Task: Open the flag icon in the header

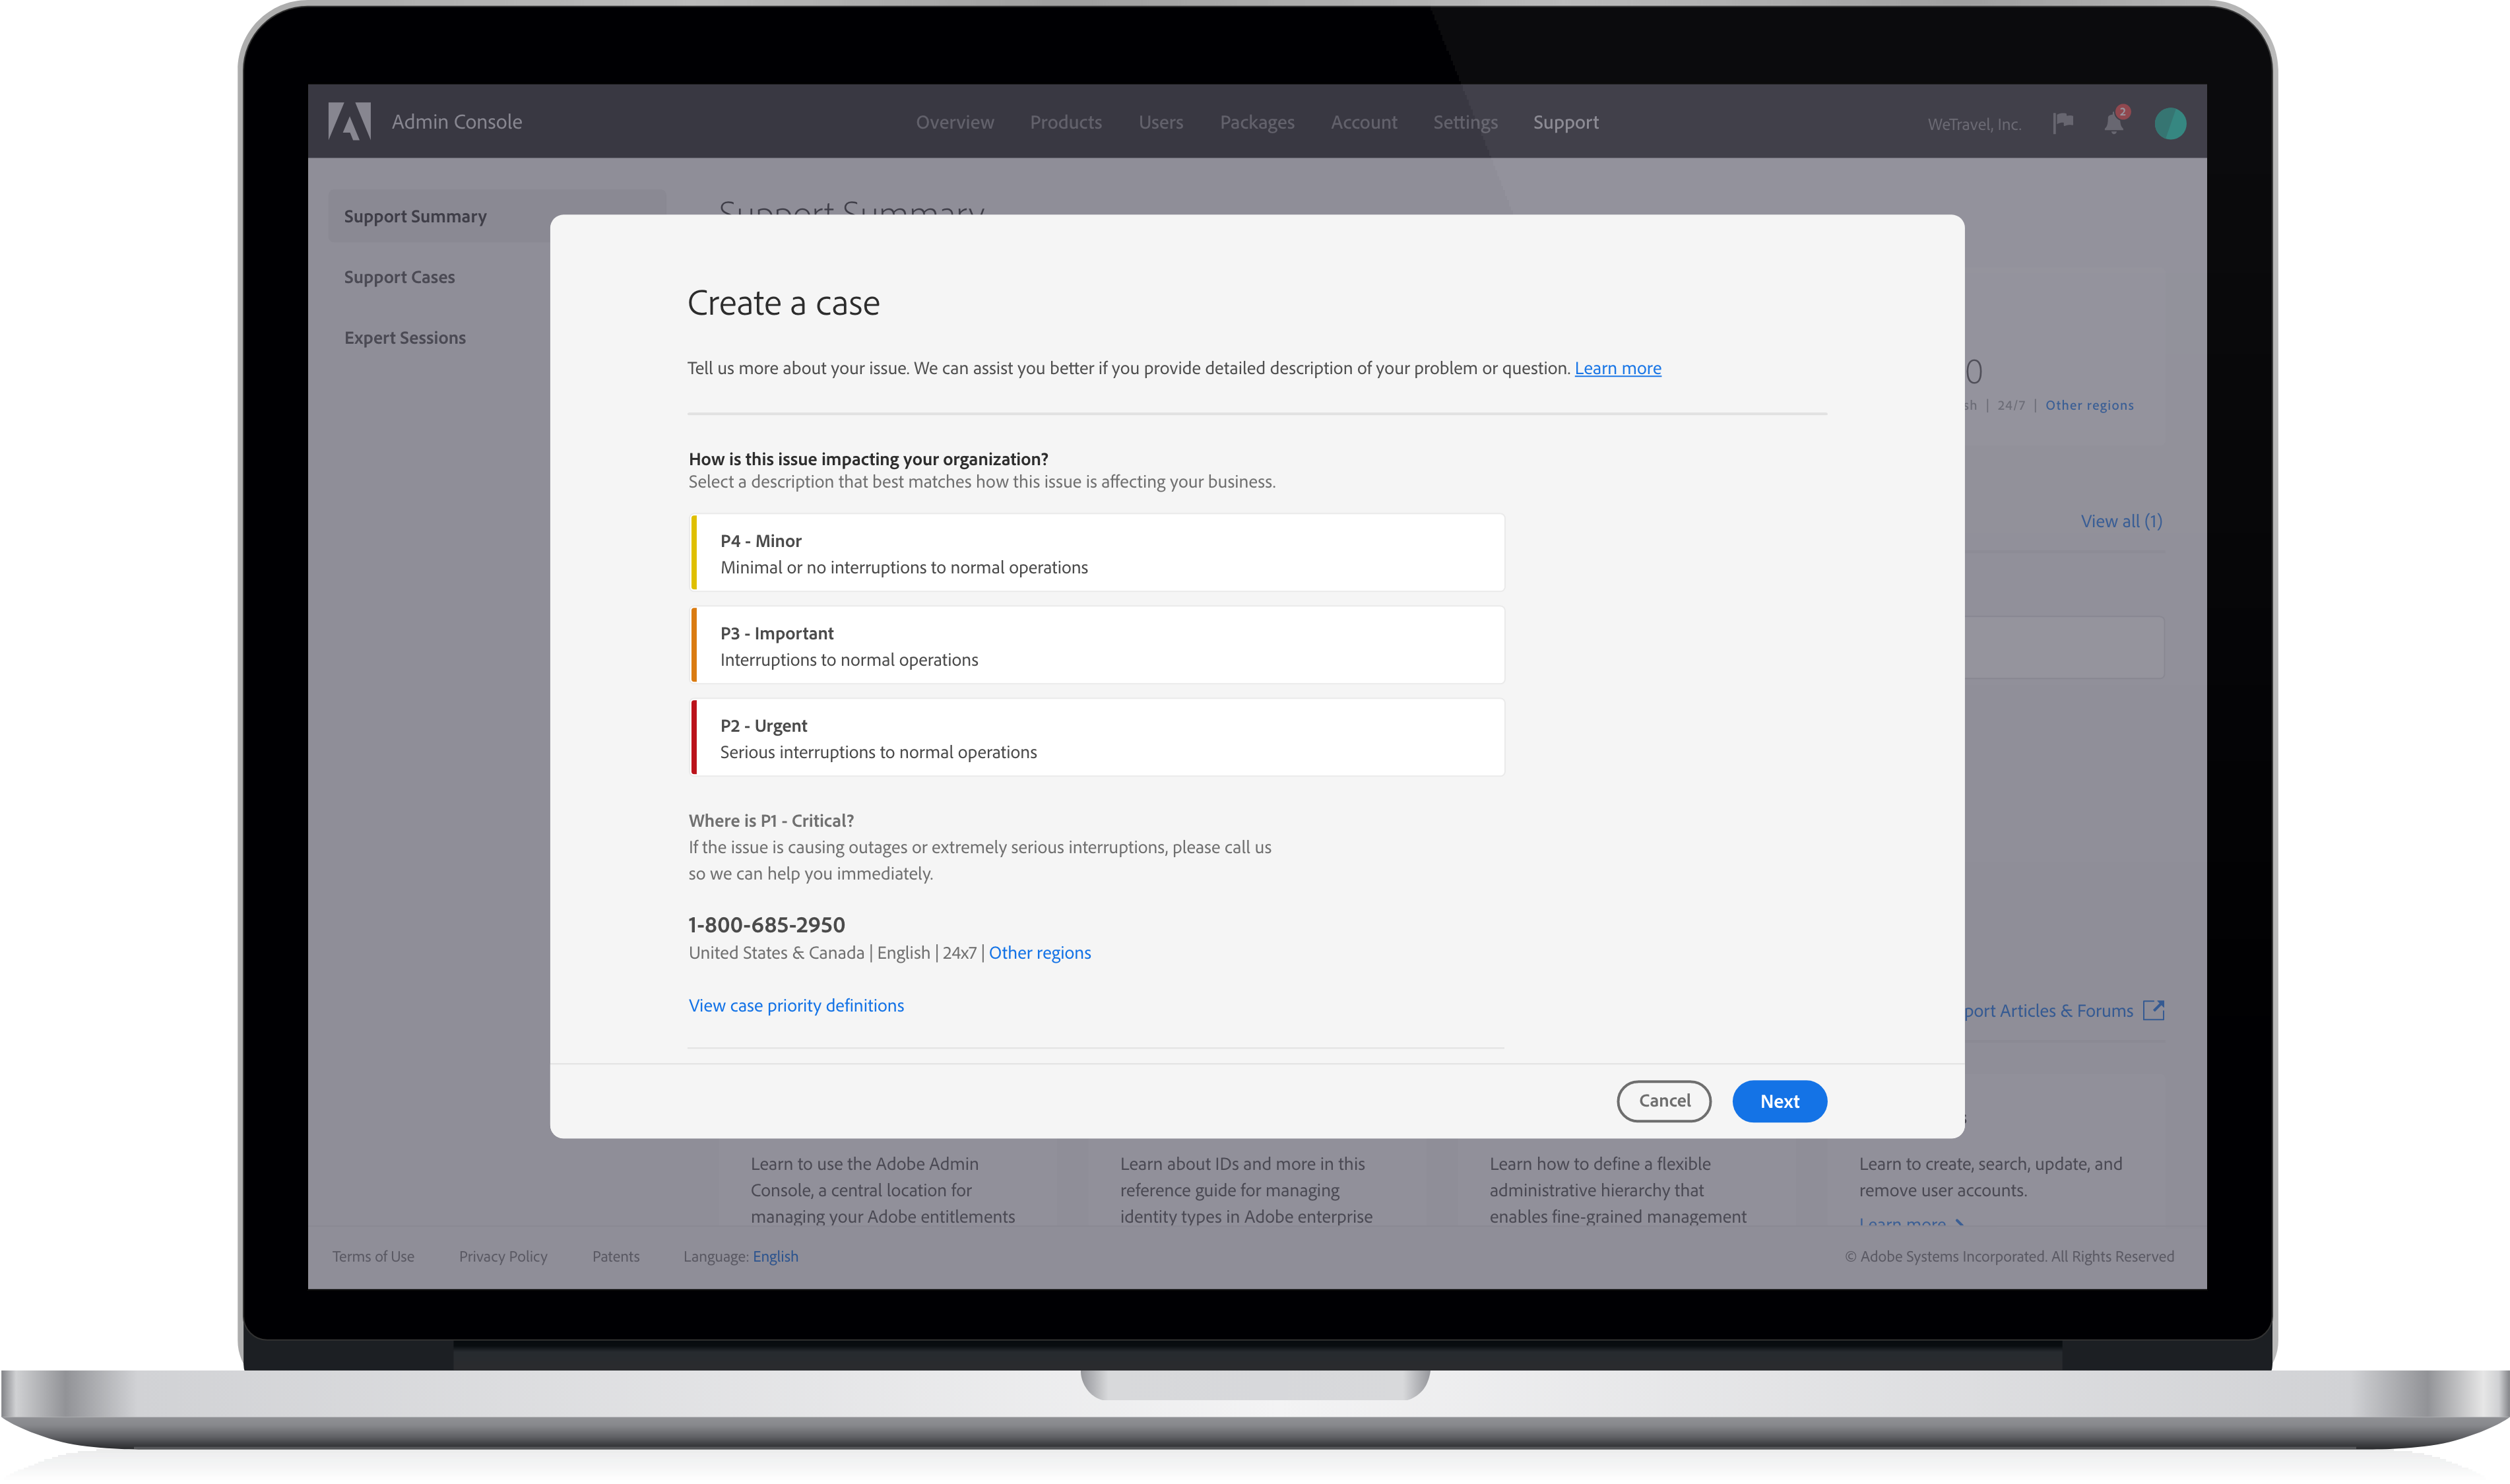Action: [x=2063, y=123]
